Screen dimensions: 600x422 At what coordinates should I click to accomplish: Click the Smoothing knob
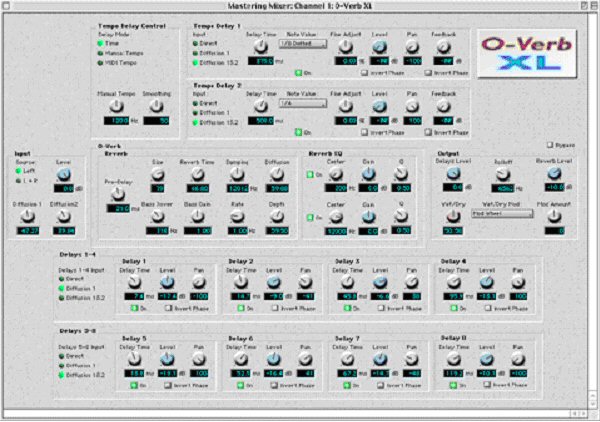click(156, 106)
